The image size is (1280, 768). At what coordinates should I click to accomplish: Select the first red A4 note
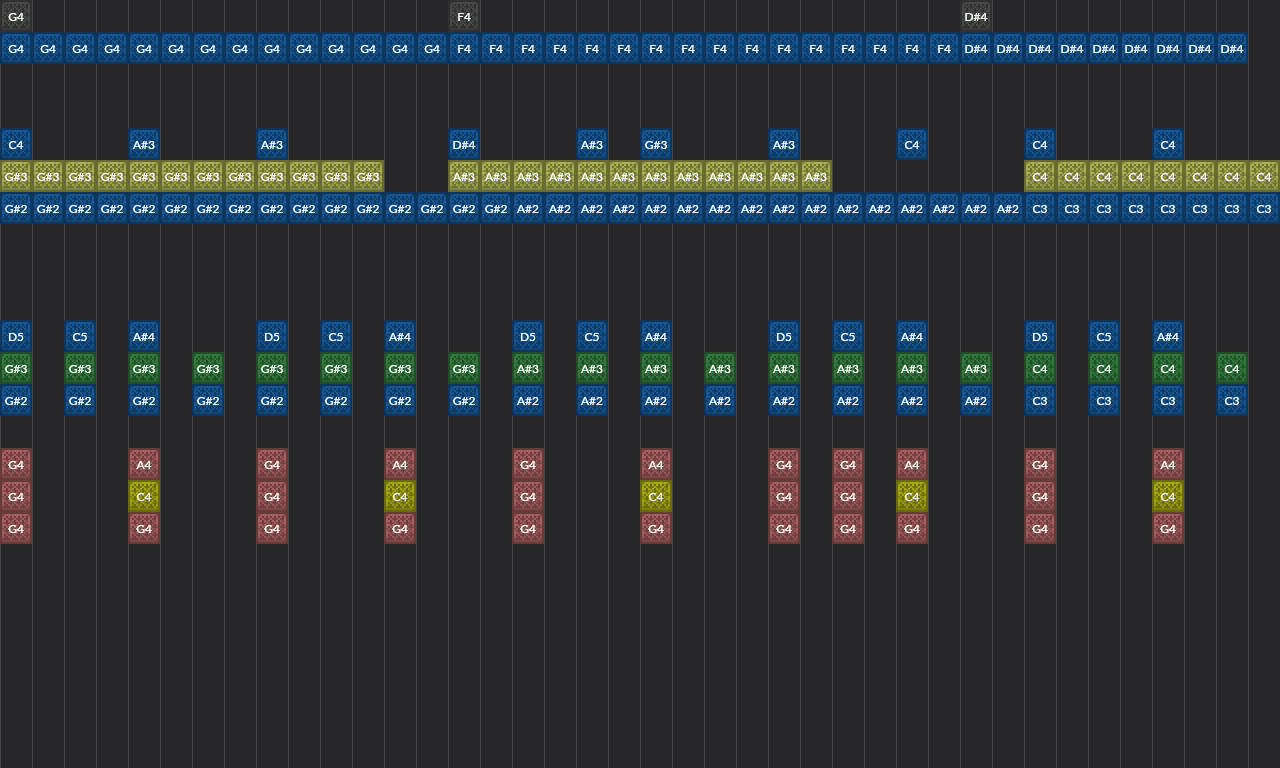[x=144, y=465]
